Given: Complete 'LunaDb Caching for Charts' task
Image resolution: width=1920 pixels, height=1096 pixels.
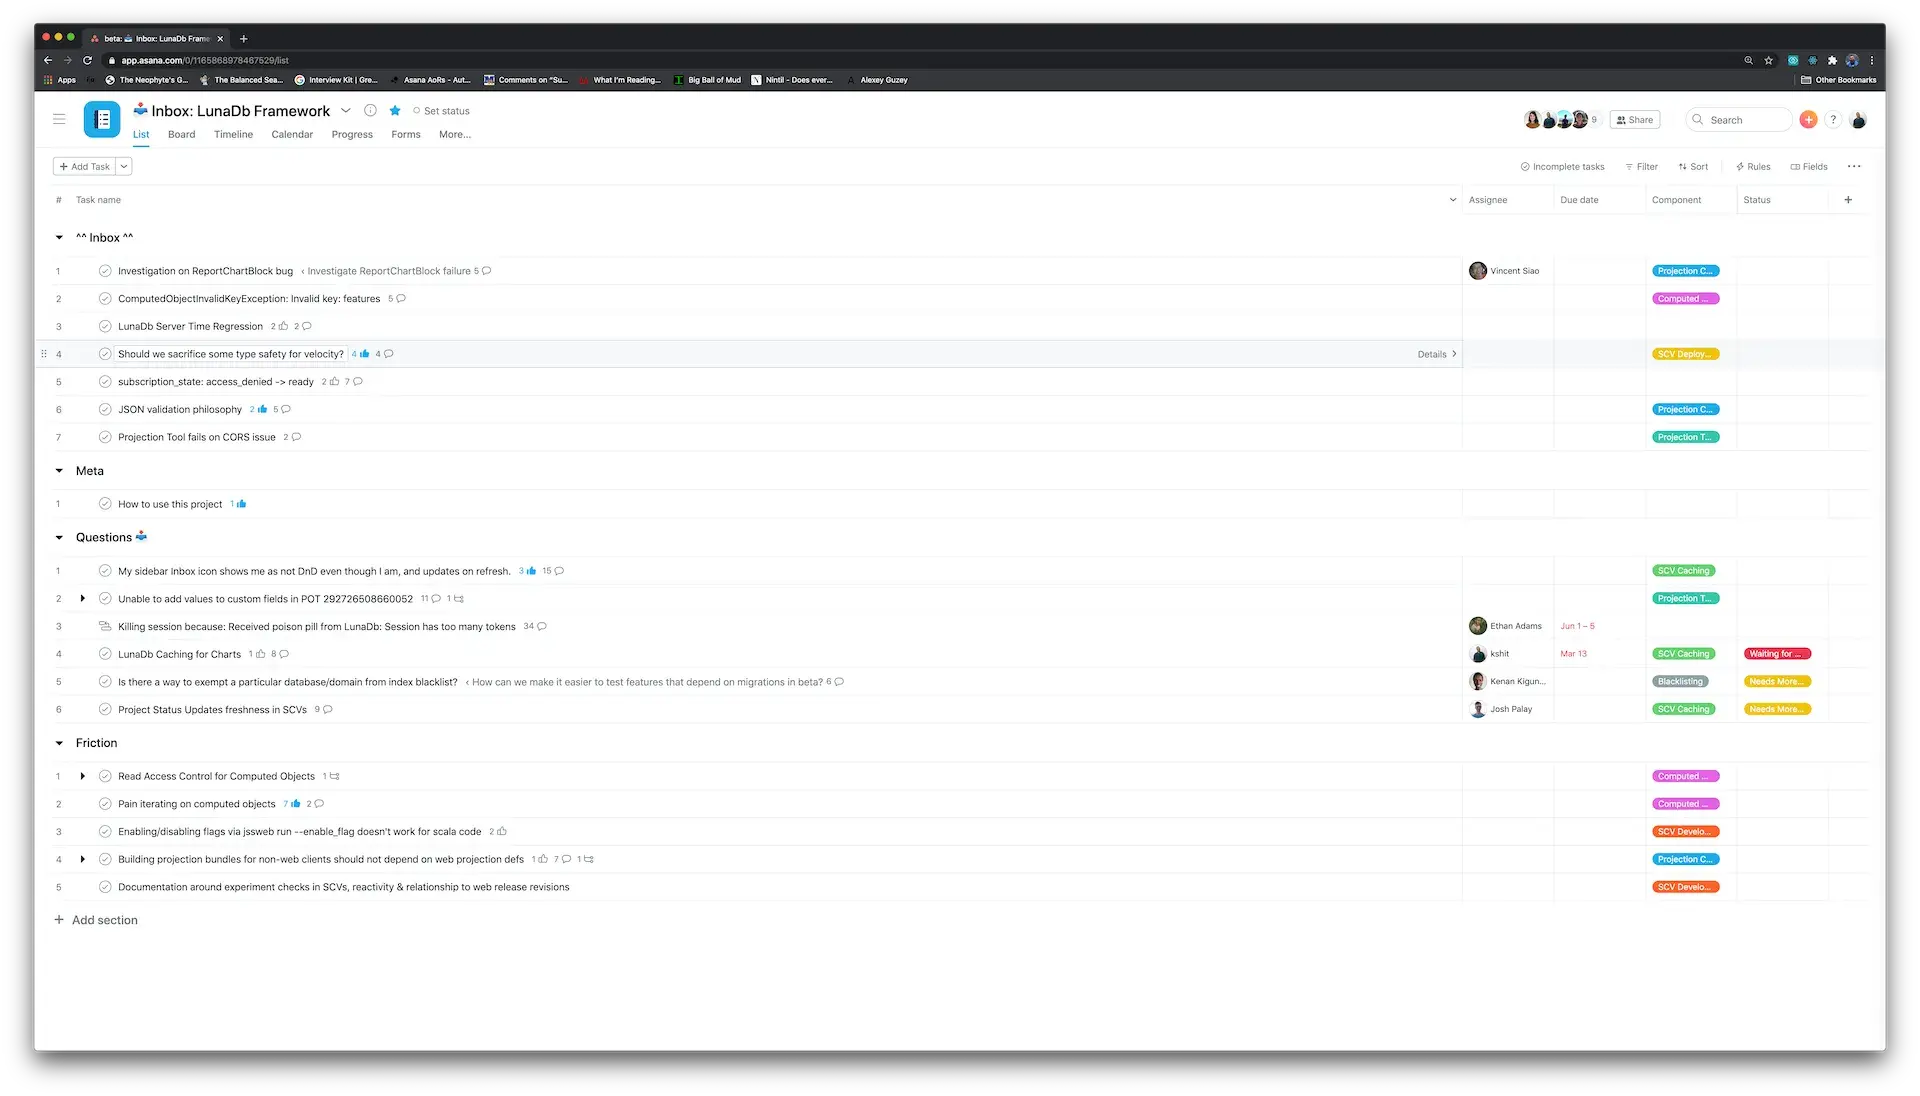Looking at the screenshot, I should [x=105, y=654].
